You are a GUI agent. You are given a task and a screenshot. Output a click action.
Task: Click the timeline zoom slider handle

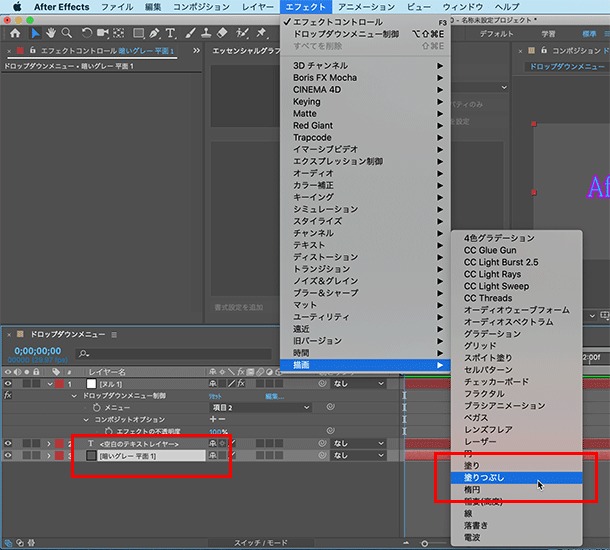(424, 543)
